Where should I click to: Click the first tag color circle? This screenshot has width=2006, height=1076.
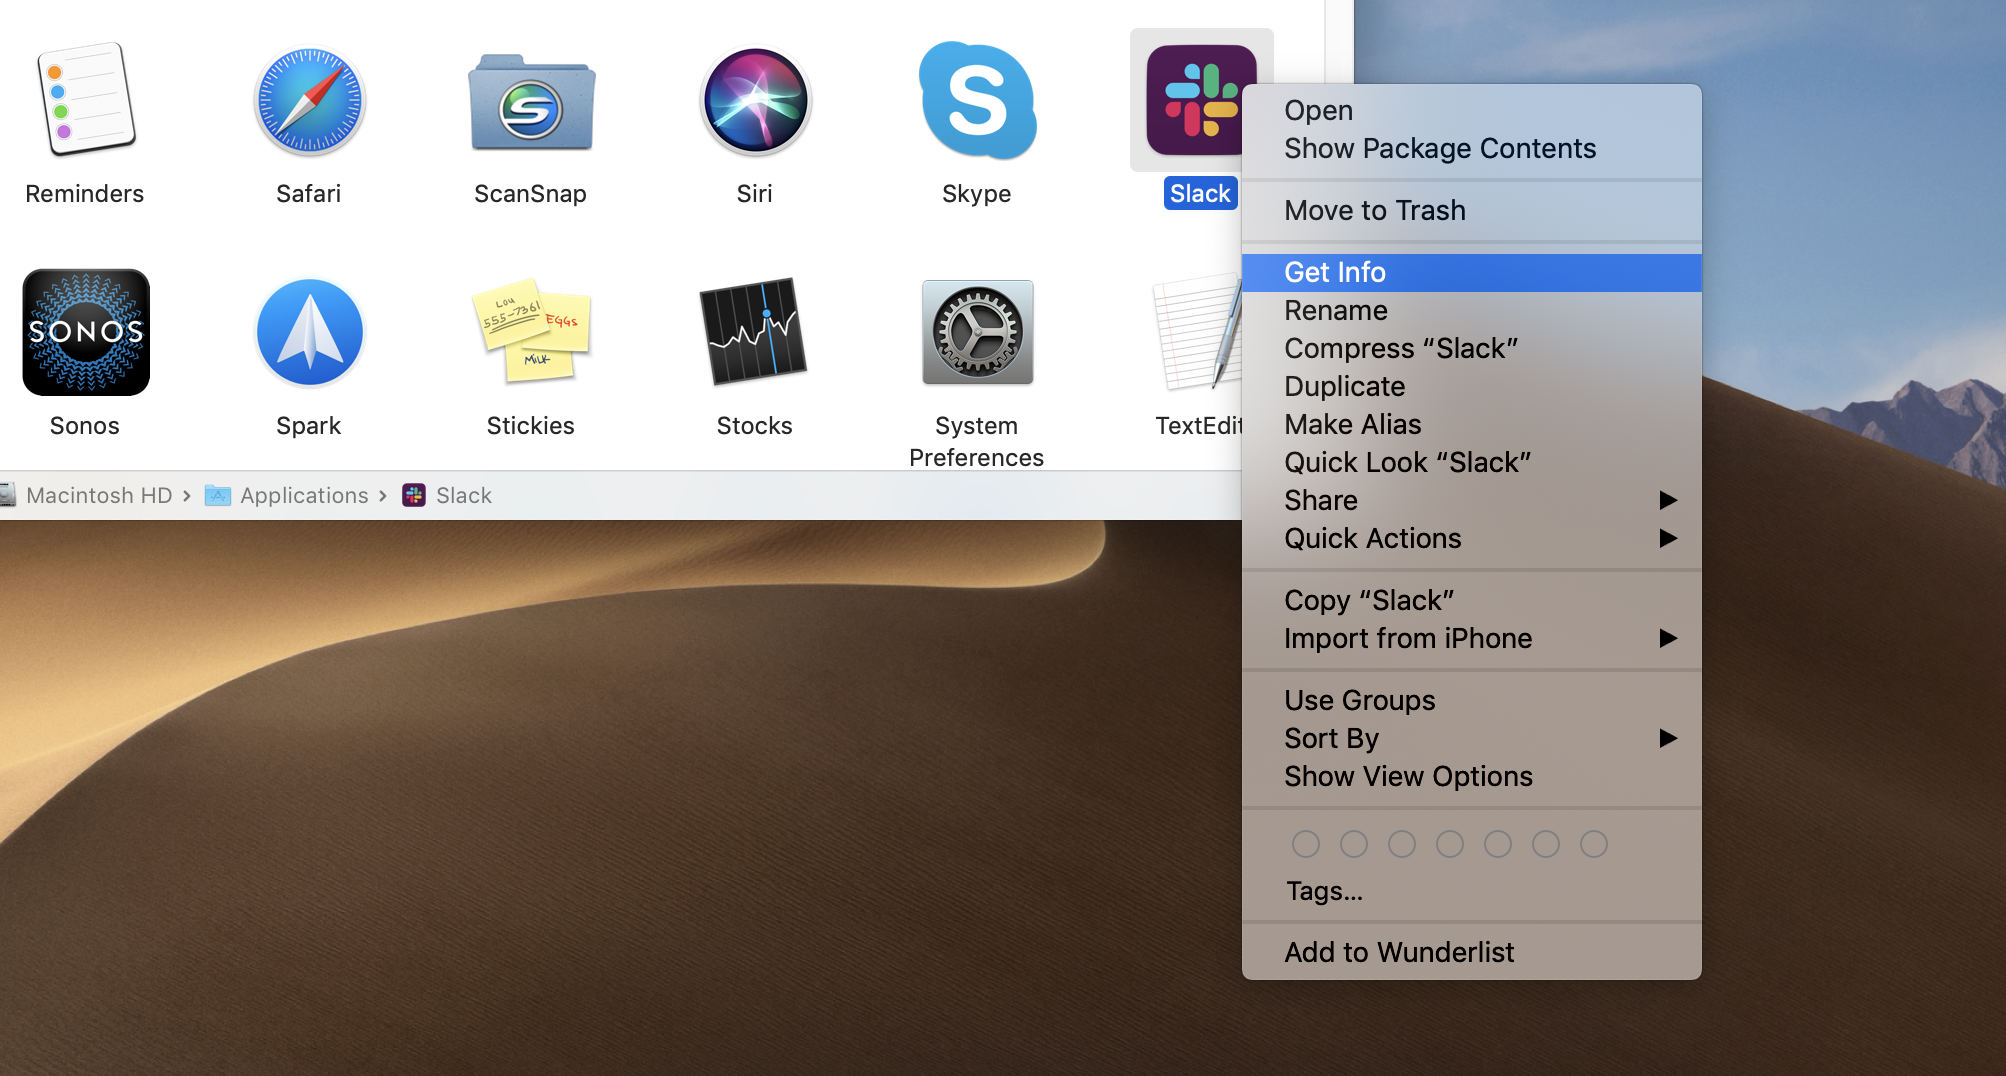(1305, 844)
